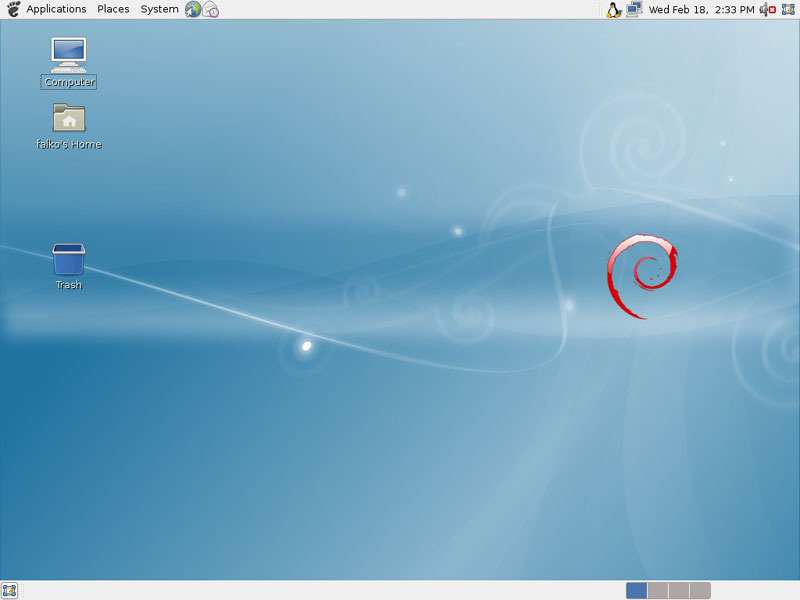Launch the web browser globe icon
800x600 pixels.
click(193, 9)
